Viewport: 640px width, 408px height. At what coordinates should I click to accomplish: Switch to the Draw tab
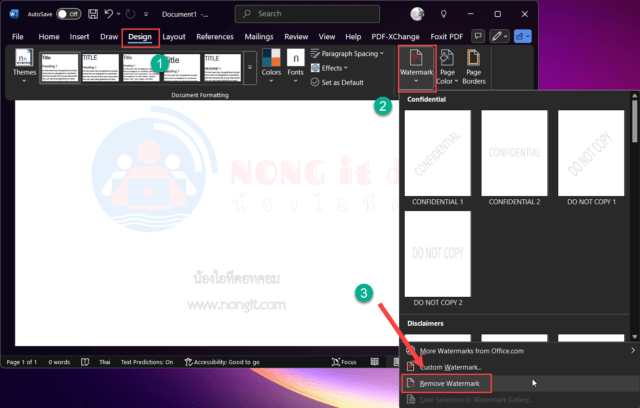(109, 37)
